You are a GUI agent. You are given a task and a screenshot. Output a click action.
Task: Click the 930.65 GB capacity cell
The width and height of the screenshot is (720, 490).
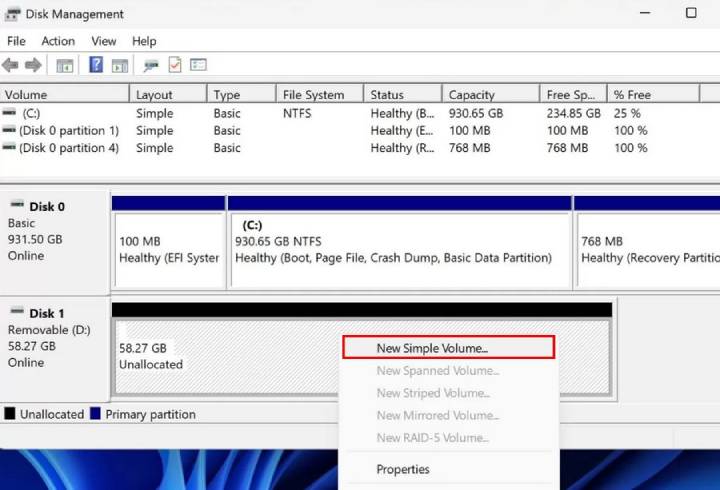click(x=476, y=113)
